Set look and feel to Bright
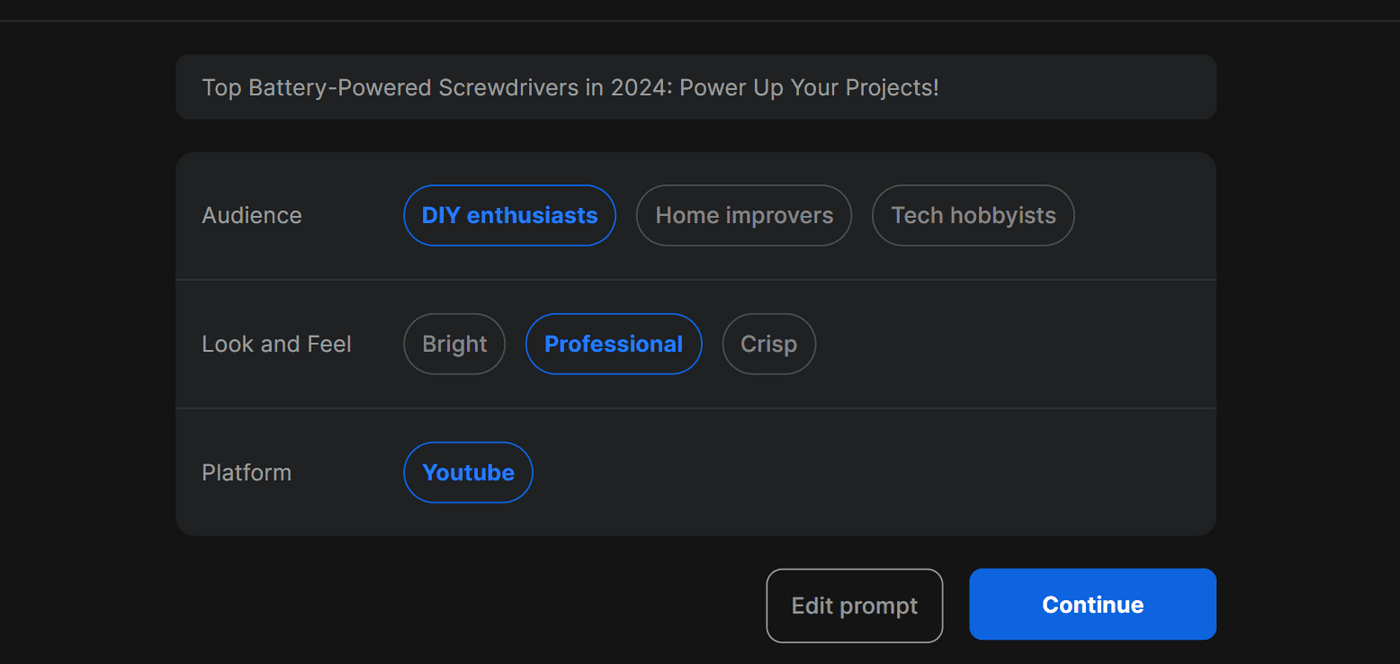 454,344
